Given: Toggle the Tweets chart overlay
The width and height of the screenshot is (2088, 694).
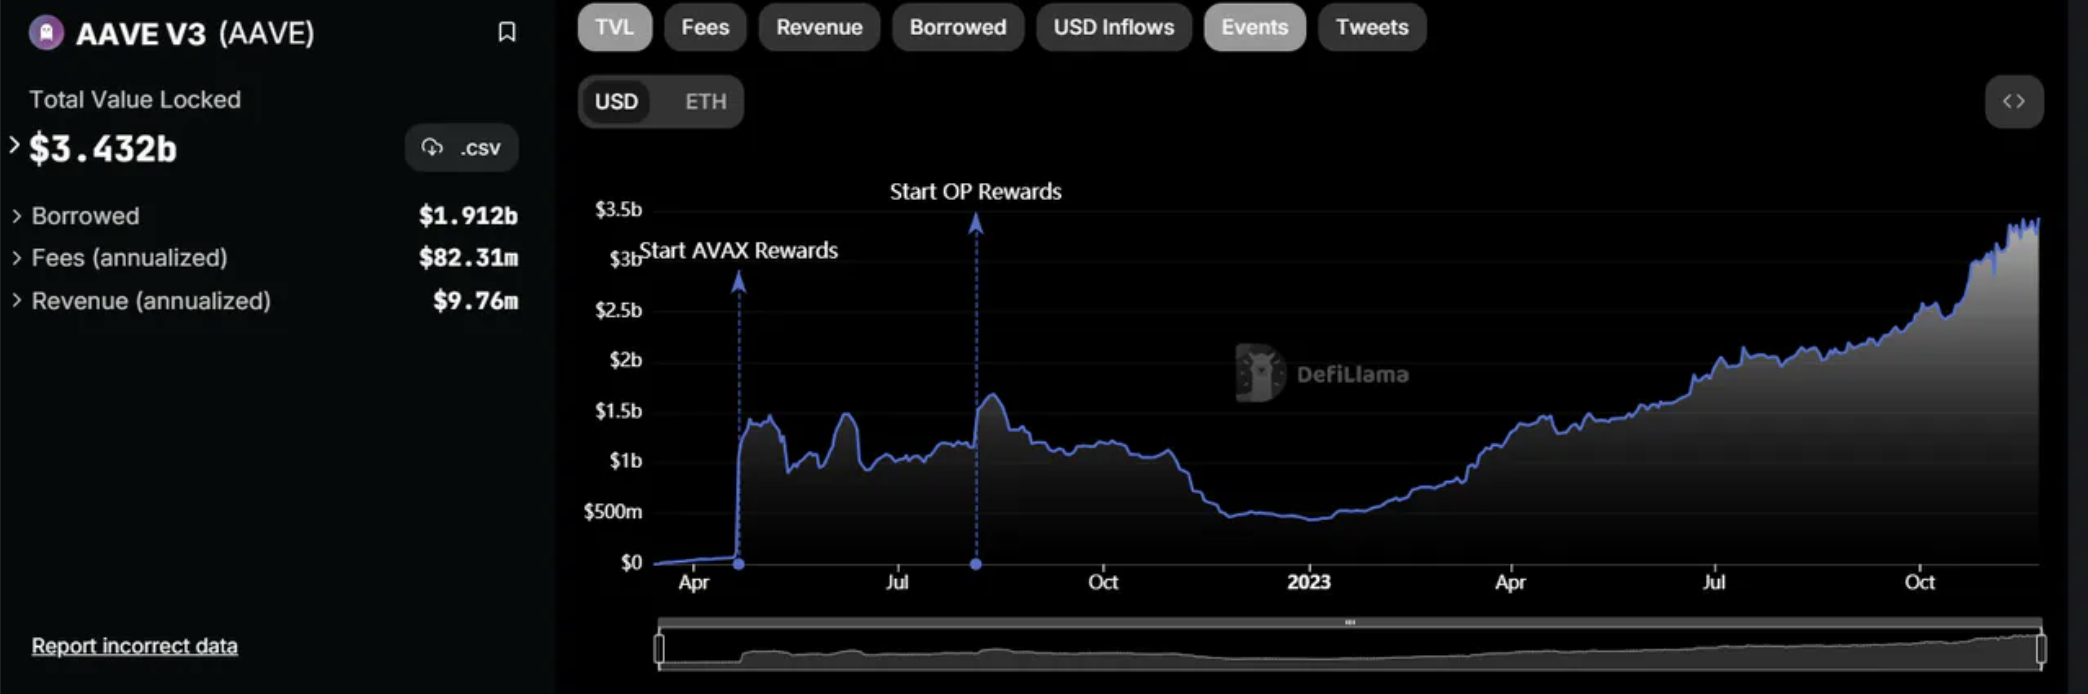Looking at the screenshot, I should coord(1372,27).
